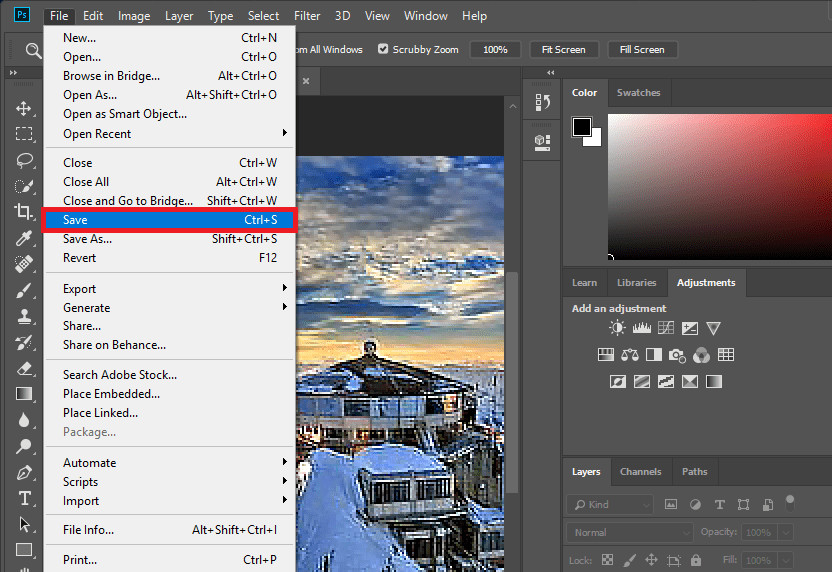Select the Crop tool
The height and width of the screenshot is (572, 832).
click(24, 212)
